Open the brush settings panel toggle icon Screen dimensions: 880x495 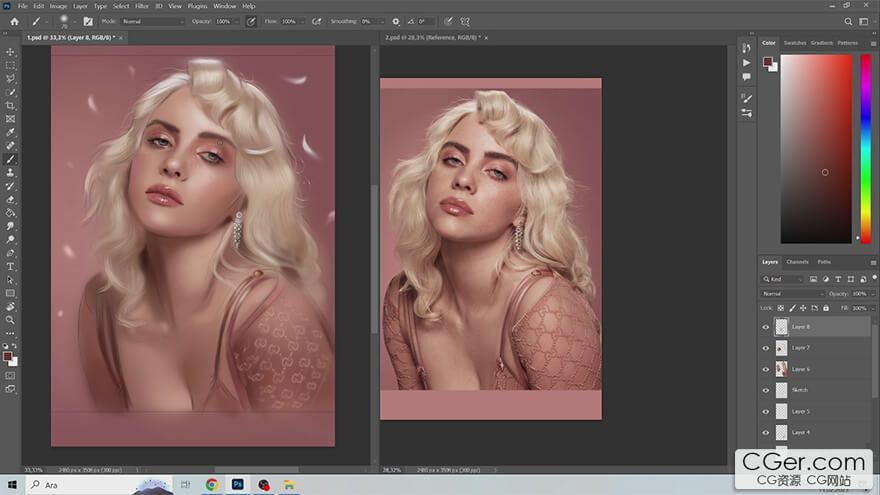click(x=88, y=21)
